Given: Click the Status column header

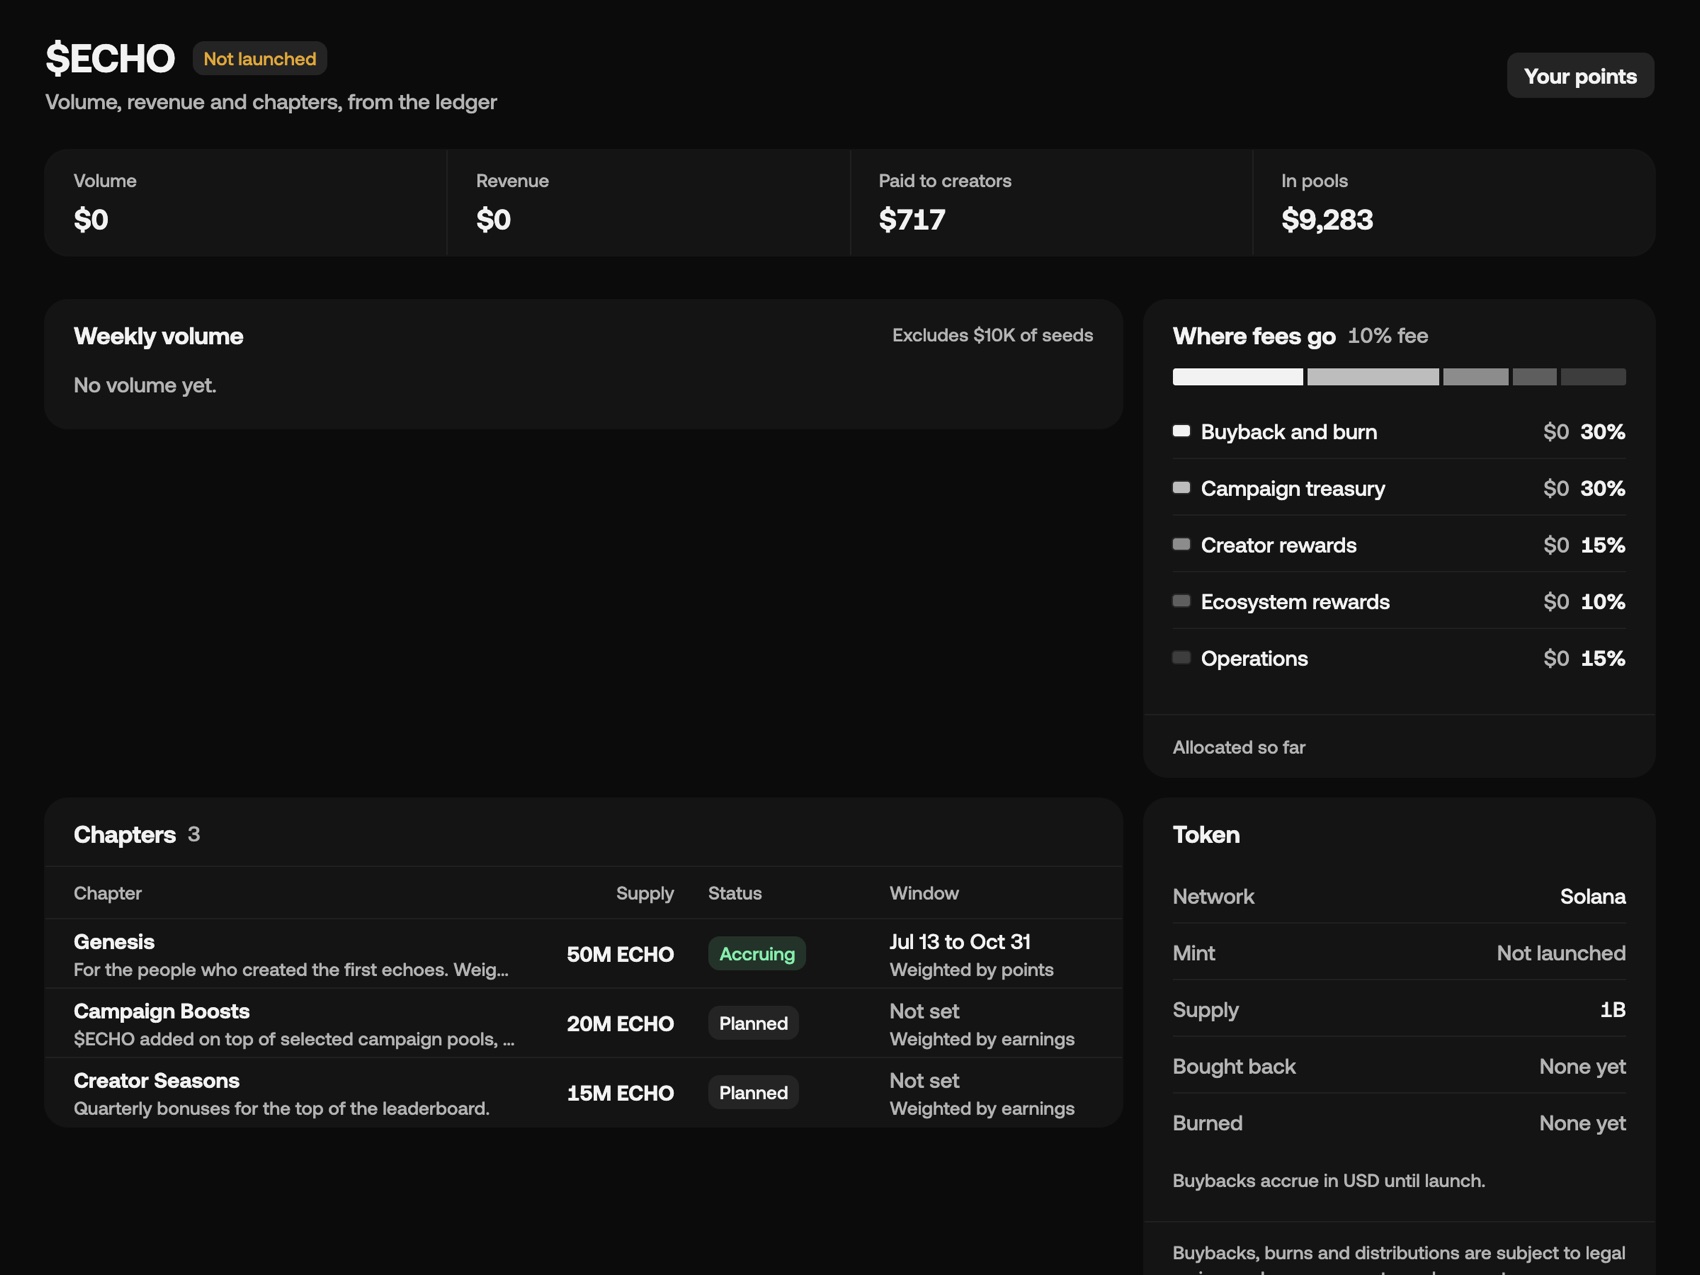Looking at the screenshot, I should (x=735, y=893).
